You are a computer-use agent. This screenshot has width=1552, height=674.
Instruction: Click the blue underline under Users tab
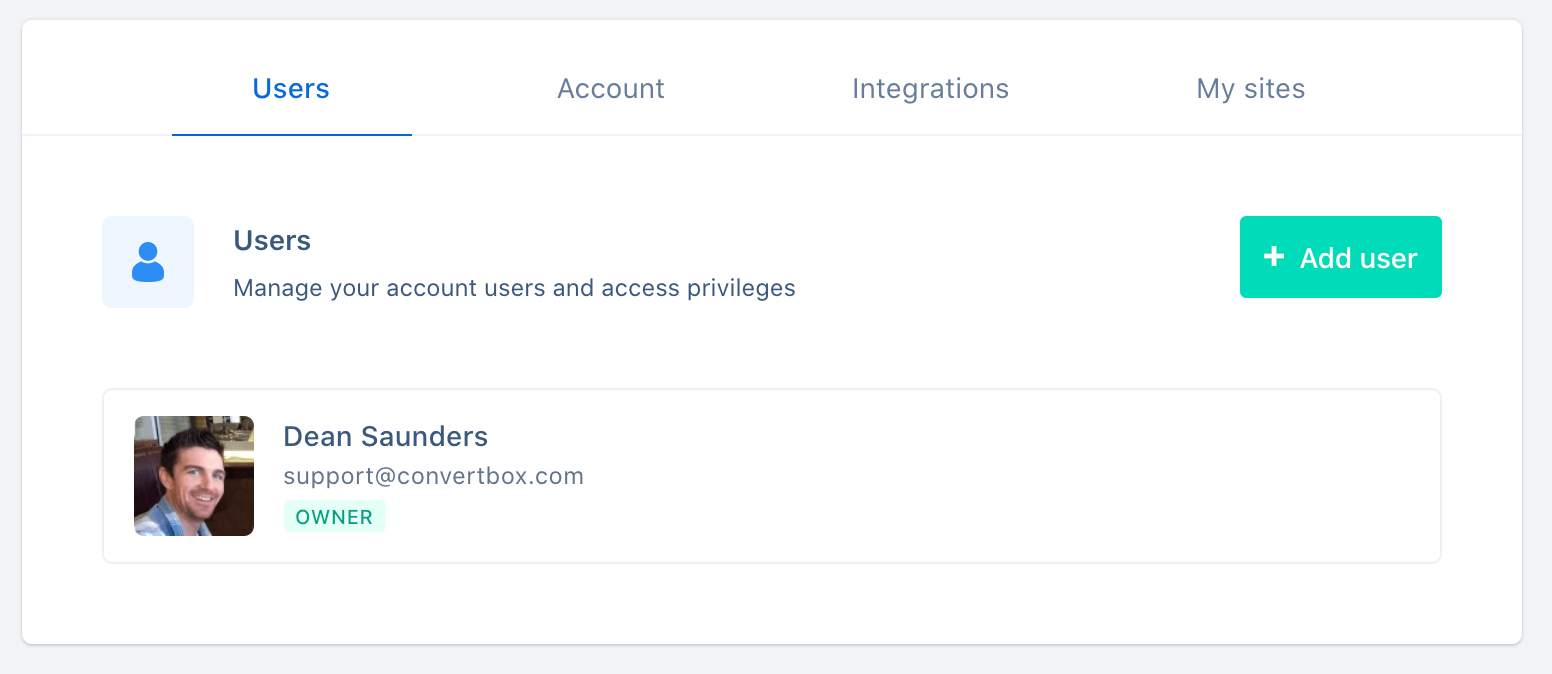tap(292, 134)
